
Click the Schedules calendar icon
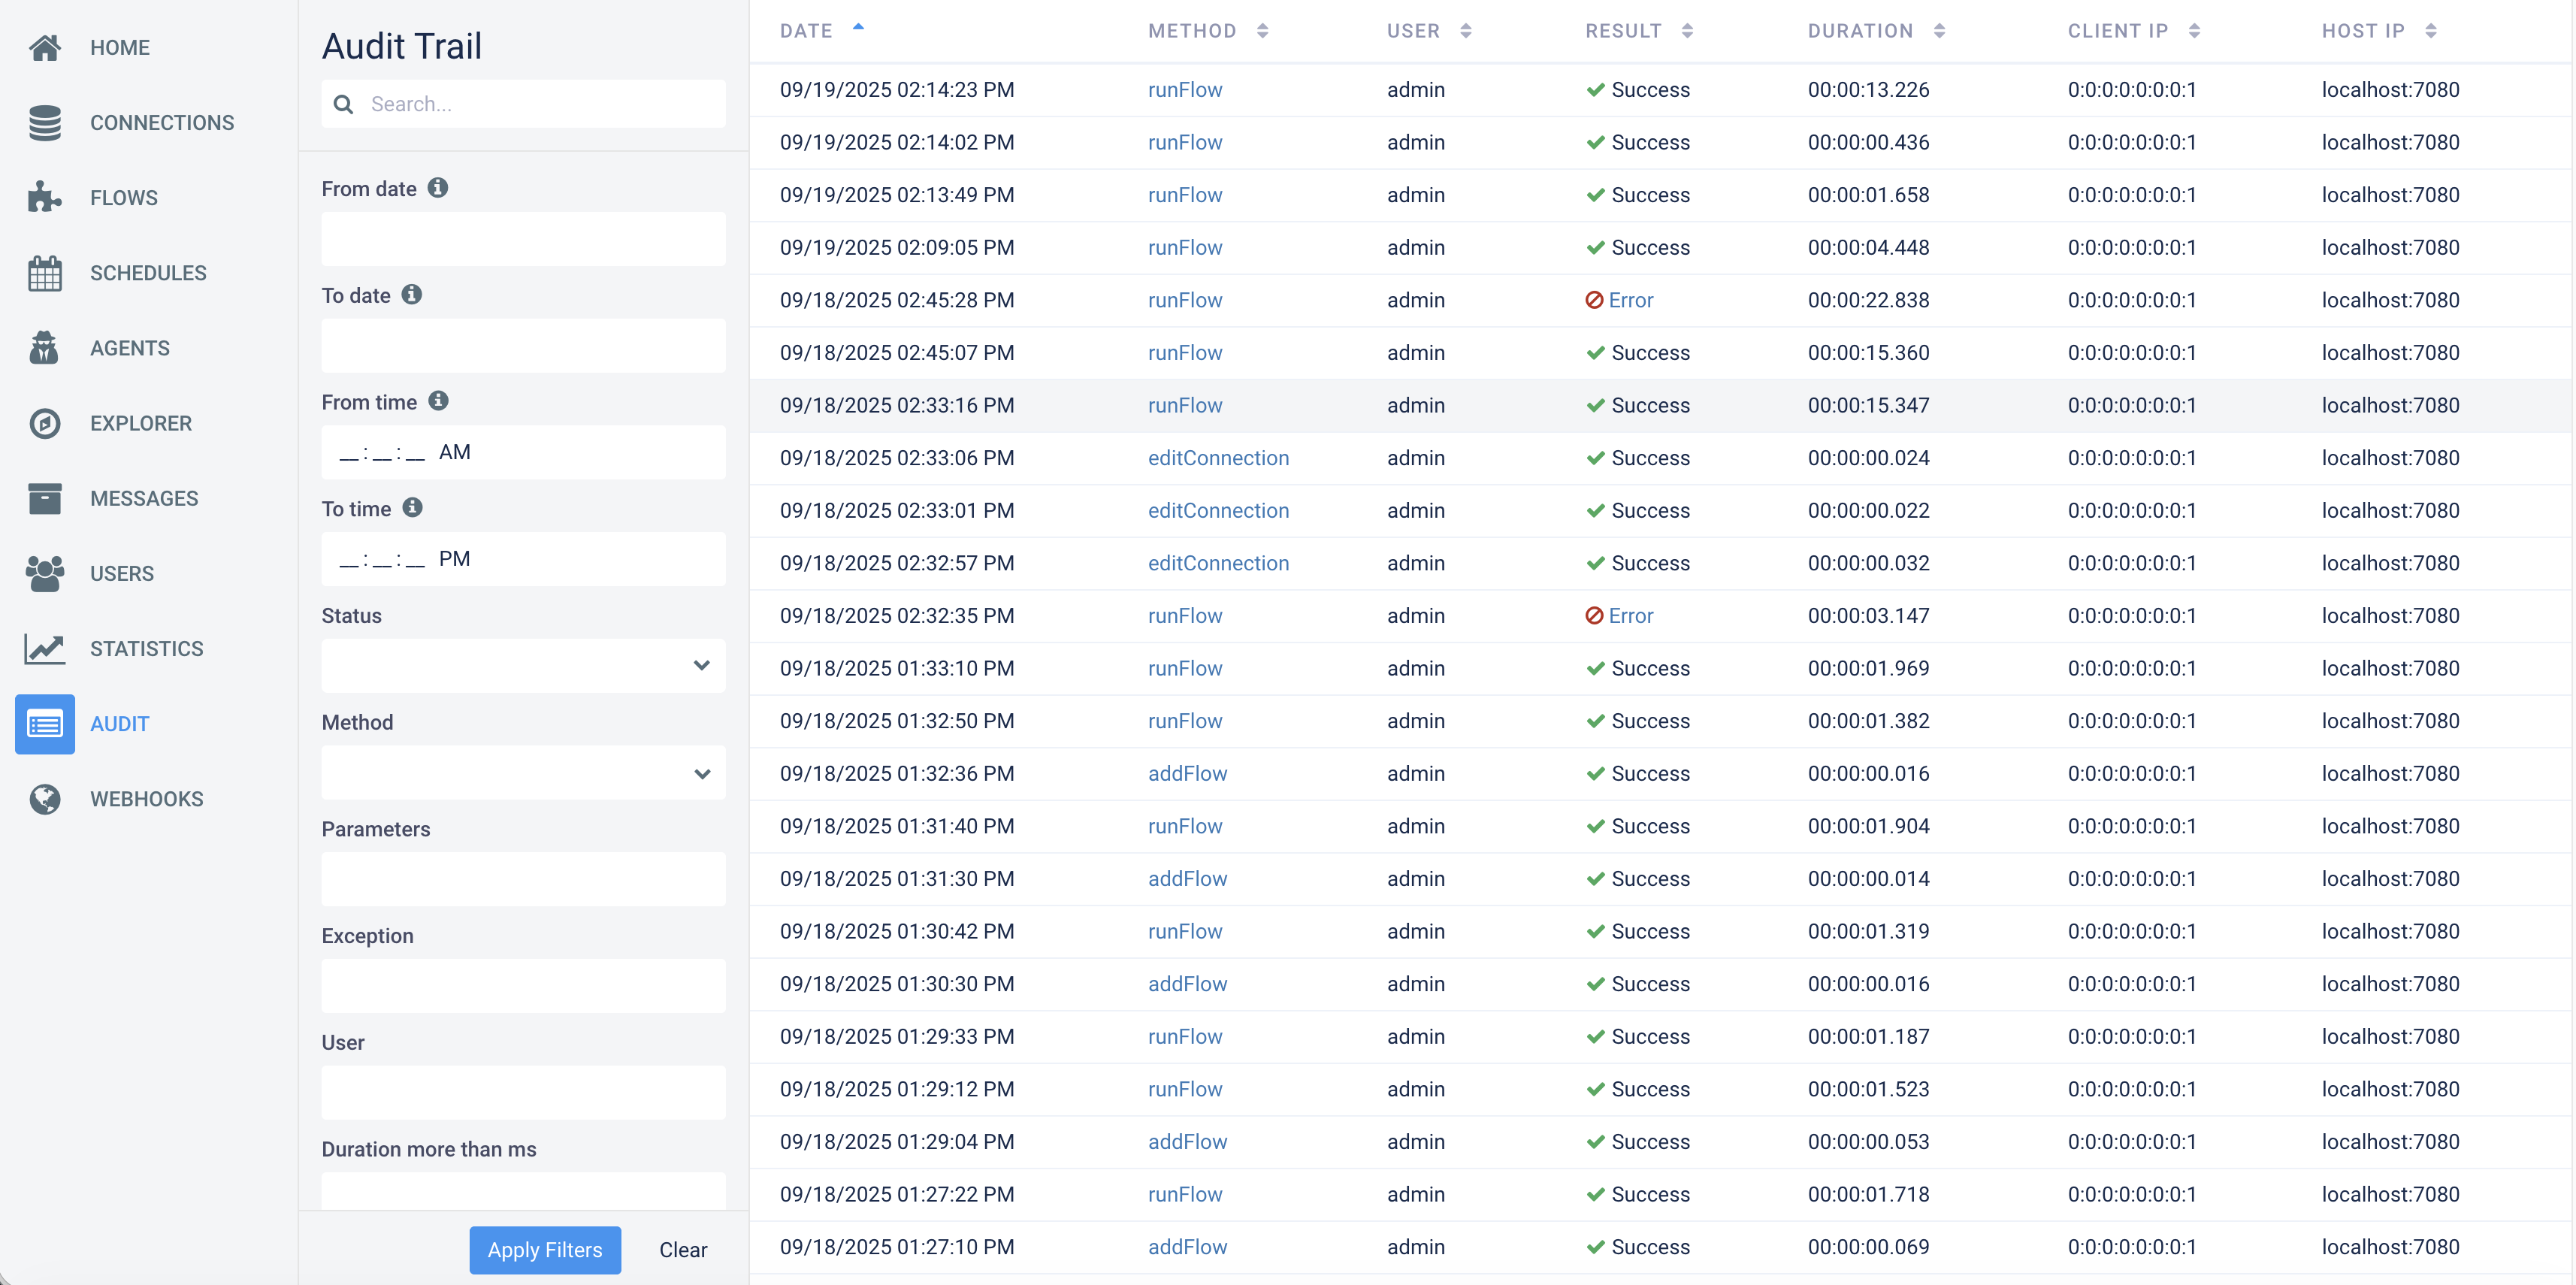(x=45, y=272)
